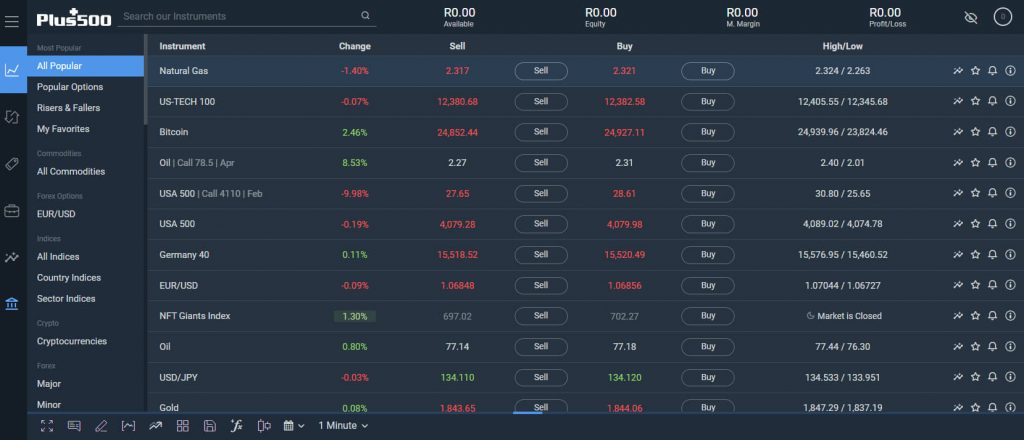Select Bitcoin instrument name
Screen dimensions: 1024x440
click(174, 132)
